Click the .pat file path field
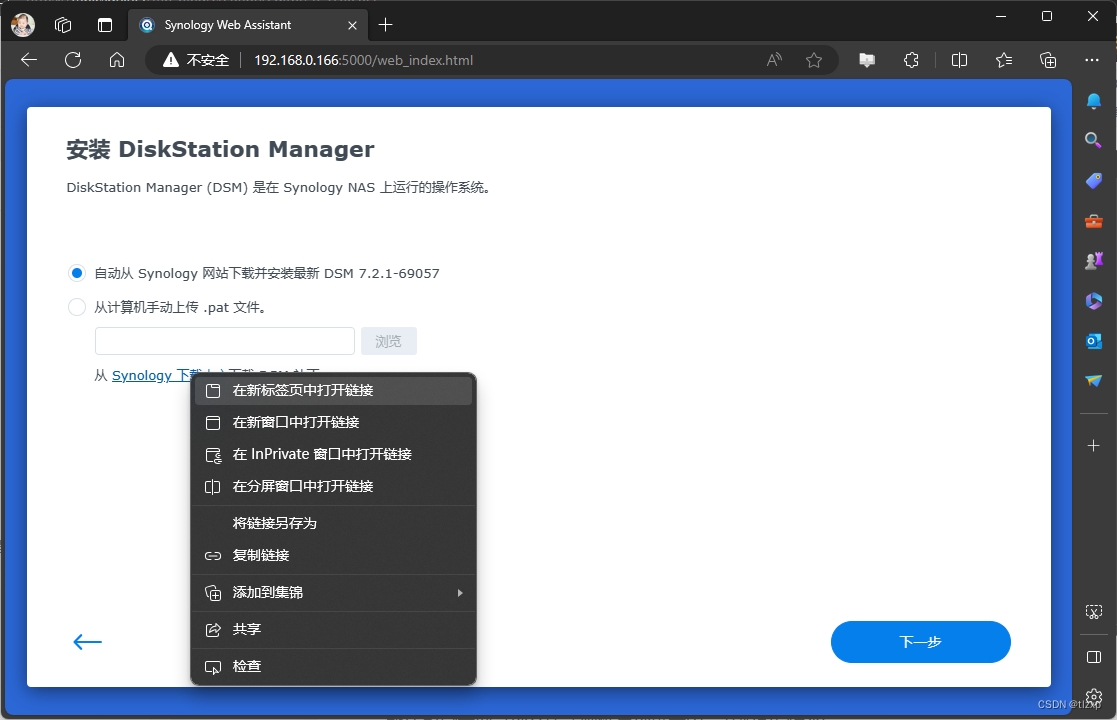Viewport: 1117px width, 720px height. click(x=224, y=341)
